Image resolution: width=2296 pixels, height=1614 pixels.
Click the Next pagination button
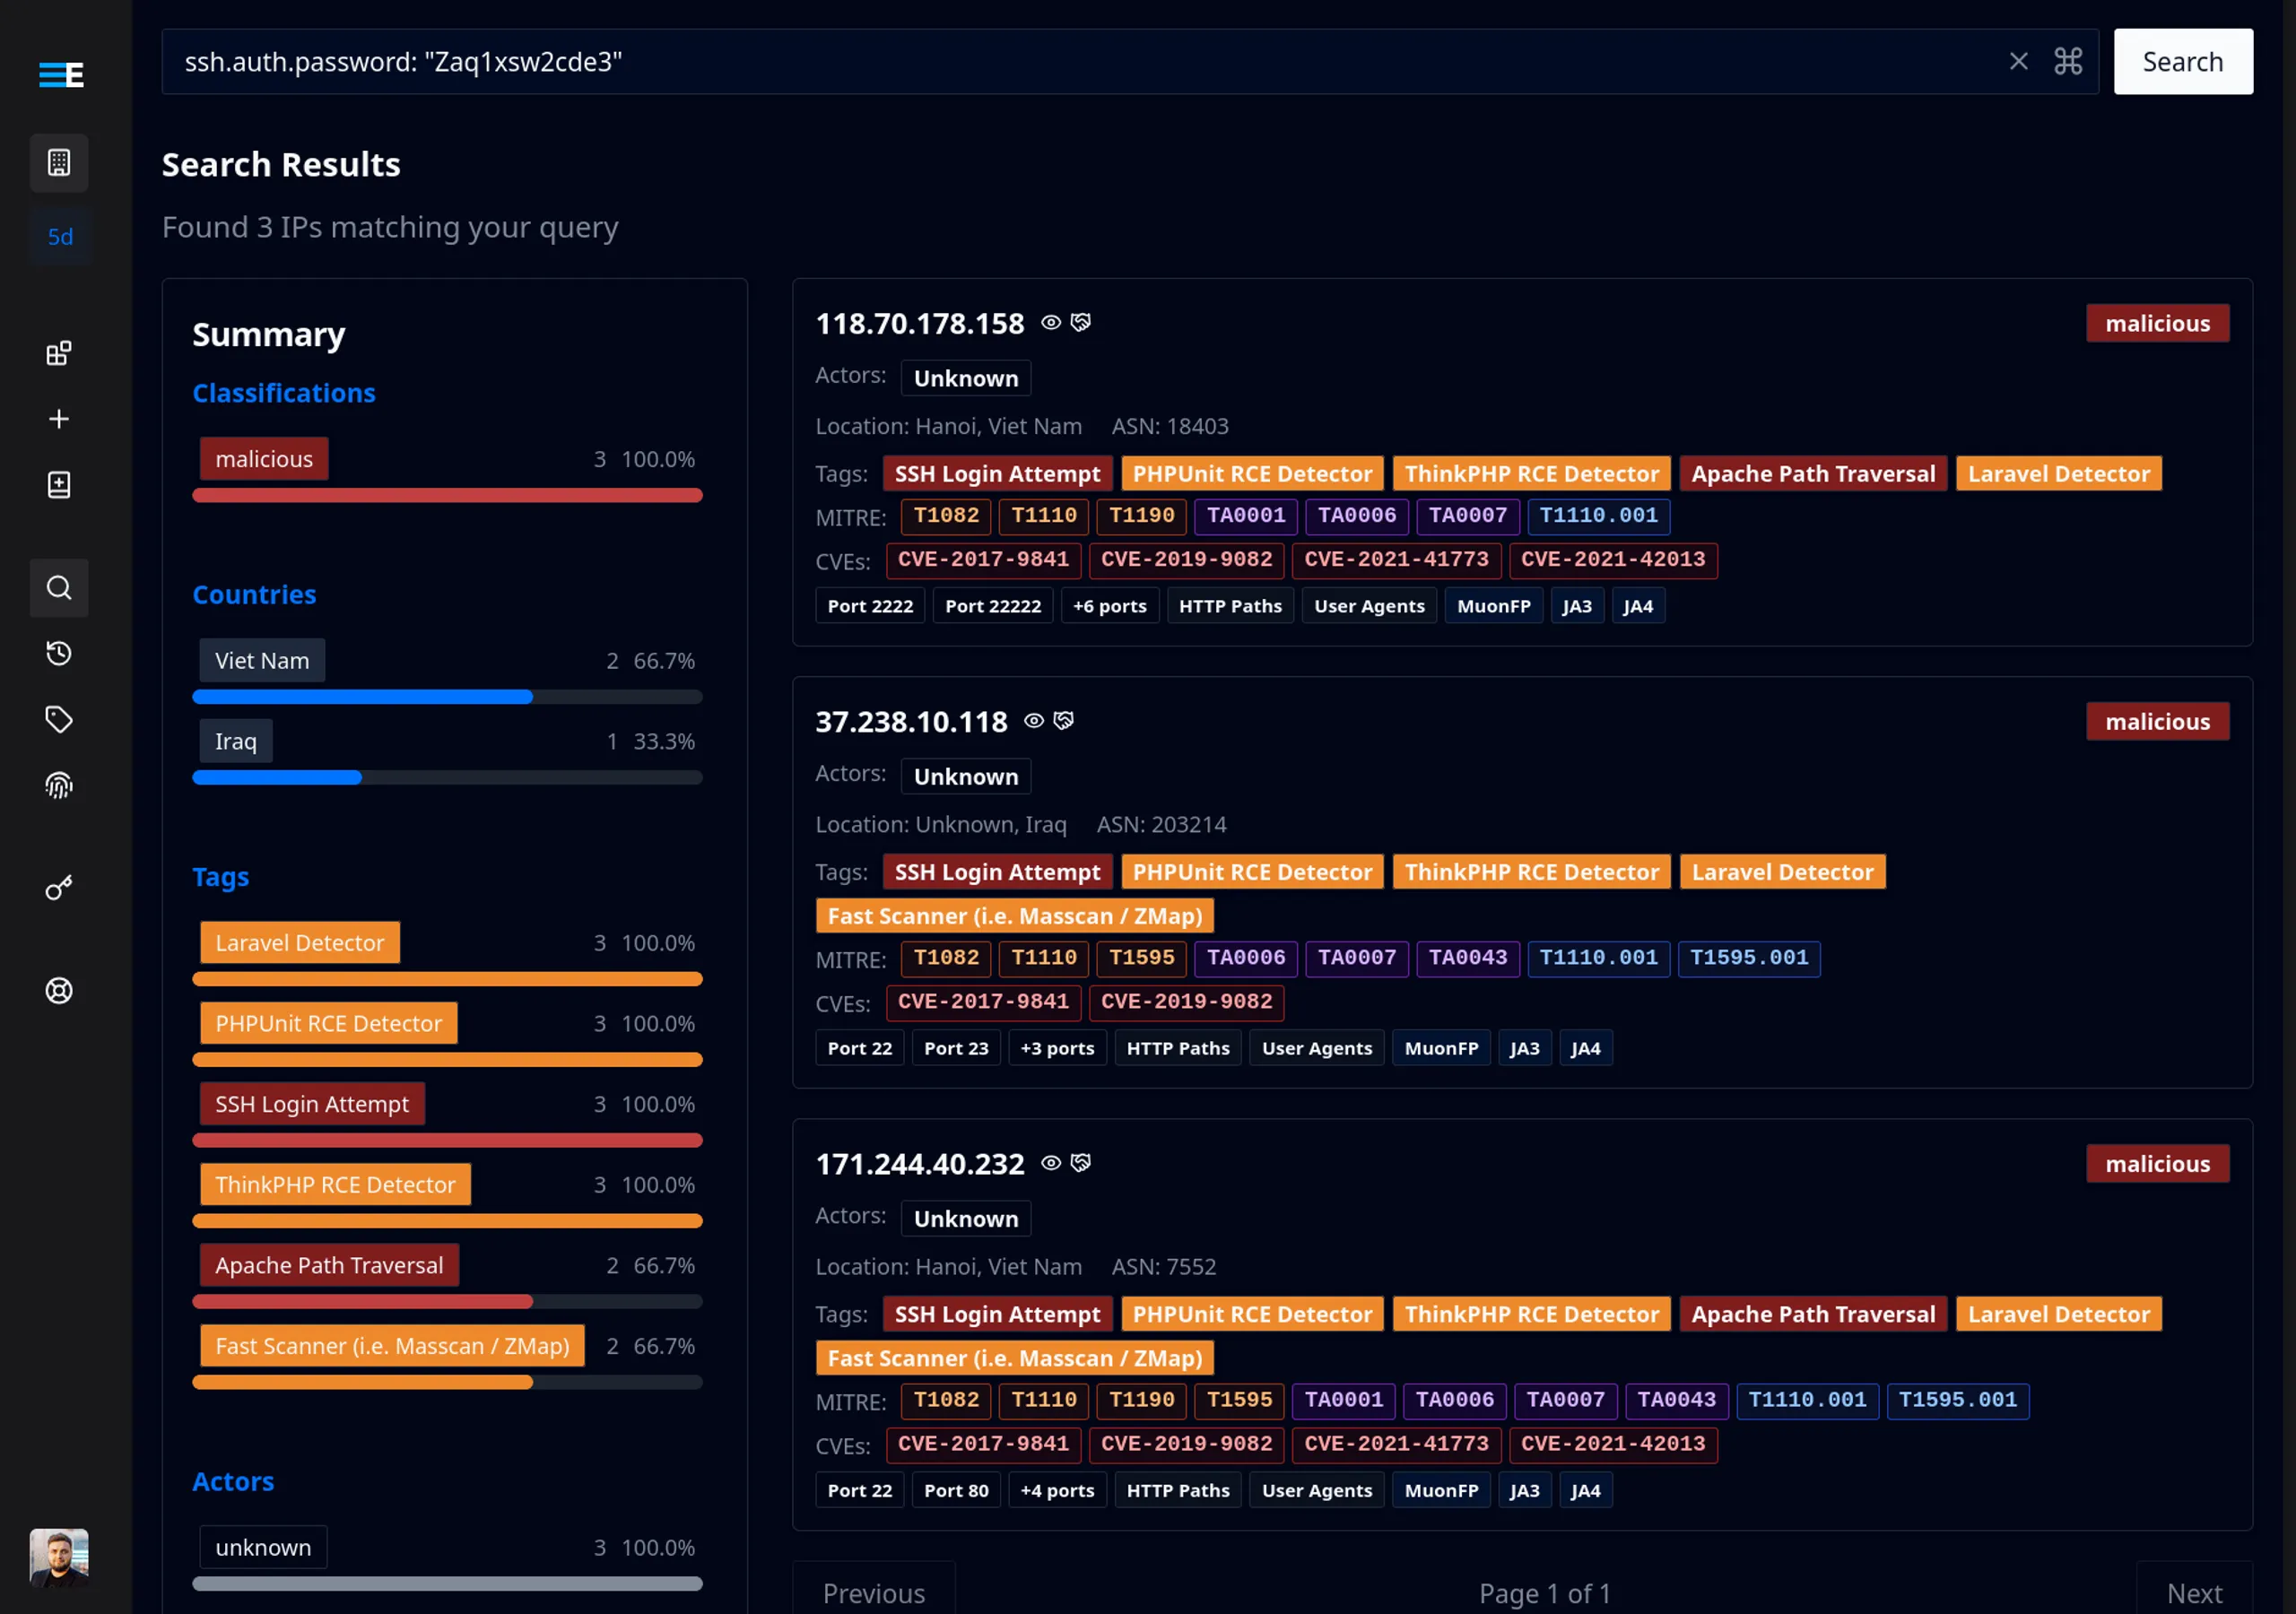2194,1592
